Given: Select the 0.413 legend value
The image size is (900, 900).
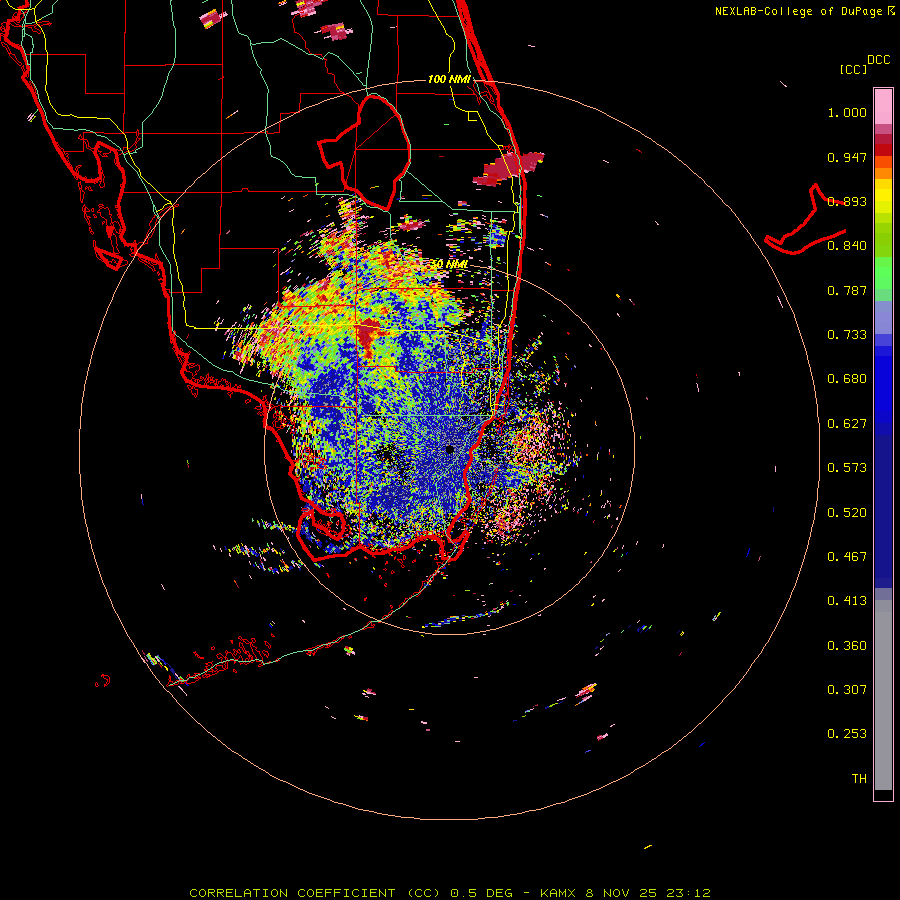Looking at the screenshot, I should pyautogui.click(x=847, y=601).
